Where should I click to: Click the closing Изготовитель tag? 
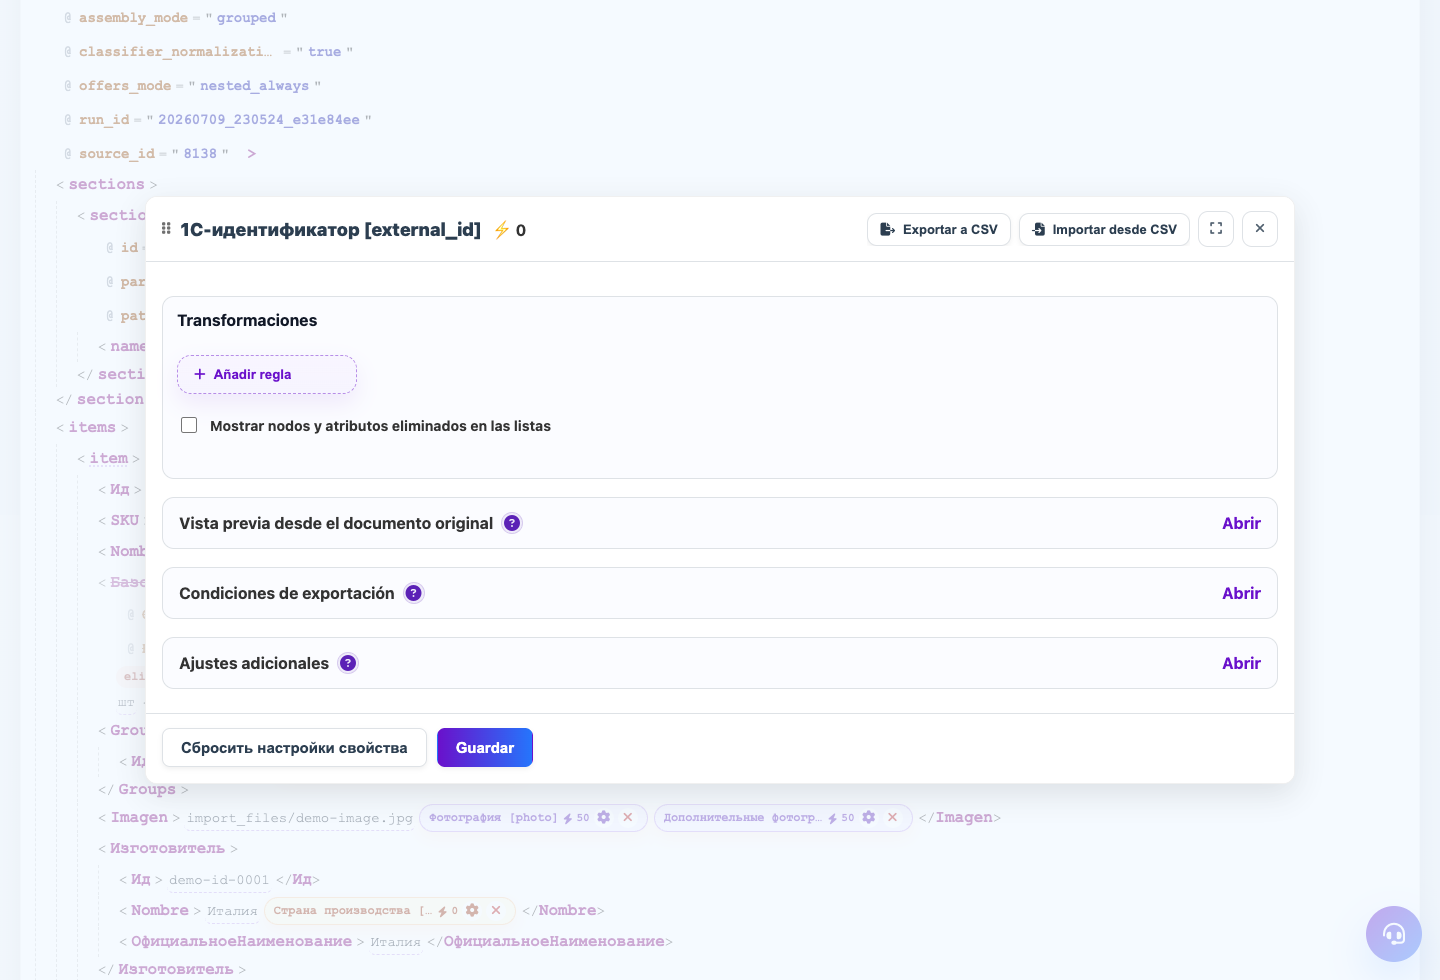(x=171, y=969)
